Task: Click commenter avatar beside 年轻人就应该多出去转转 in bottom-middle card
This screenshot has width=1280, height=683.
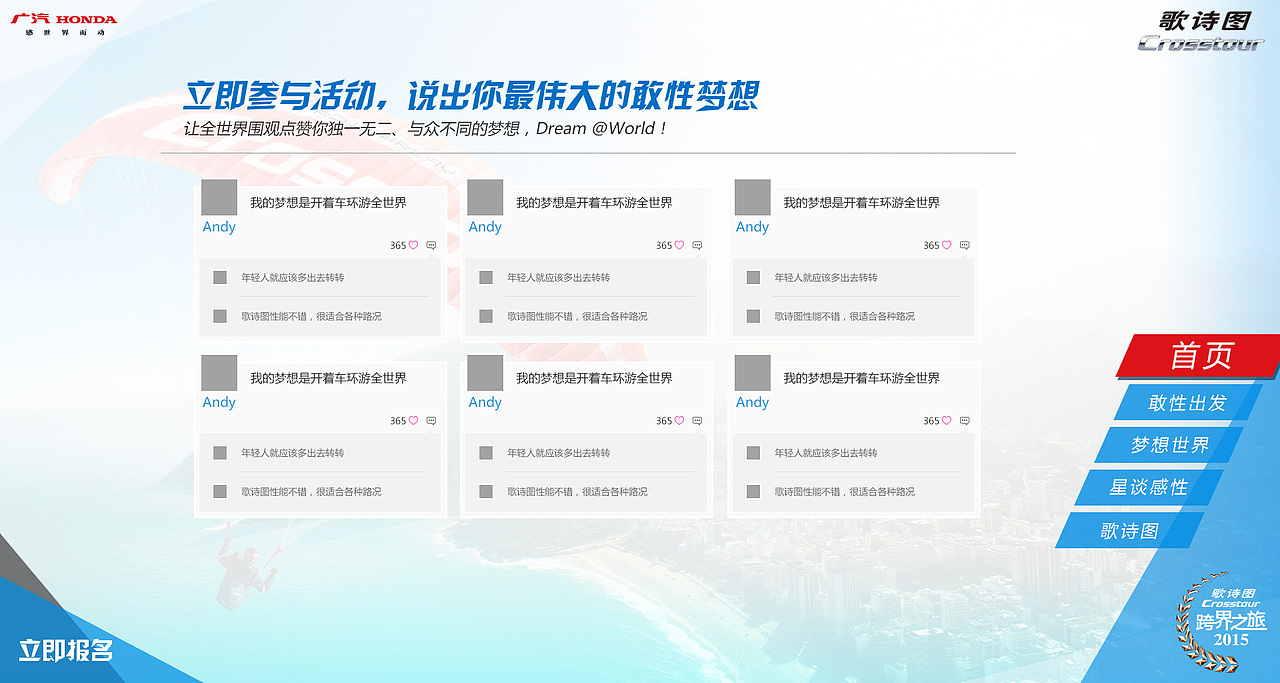Action: click(486, 453)
